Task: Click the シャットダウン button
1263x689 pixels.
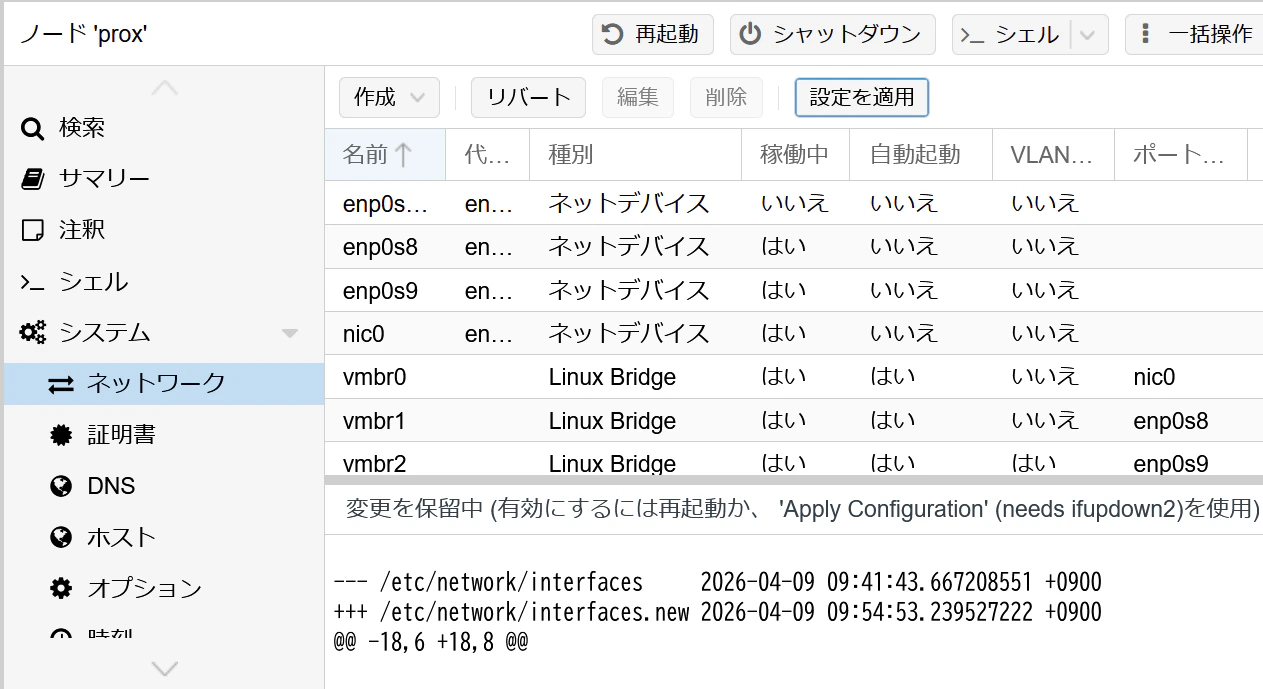Action: click(832, 34)
